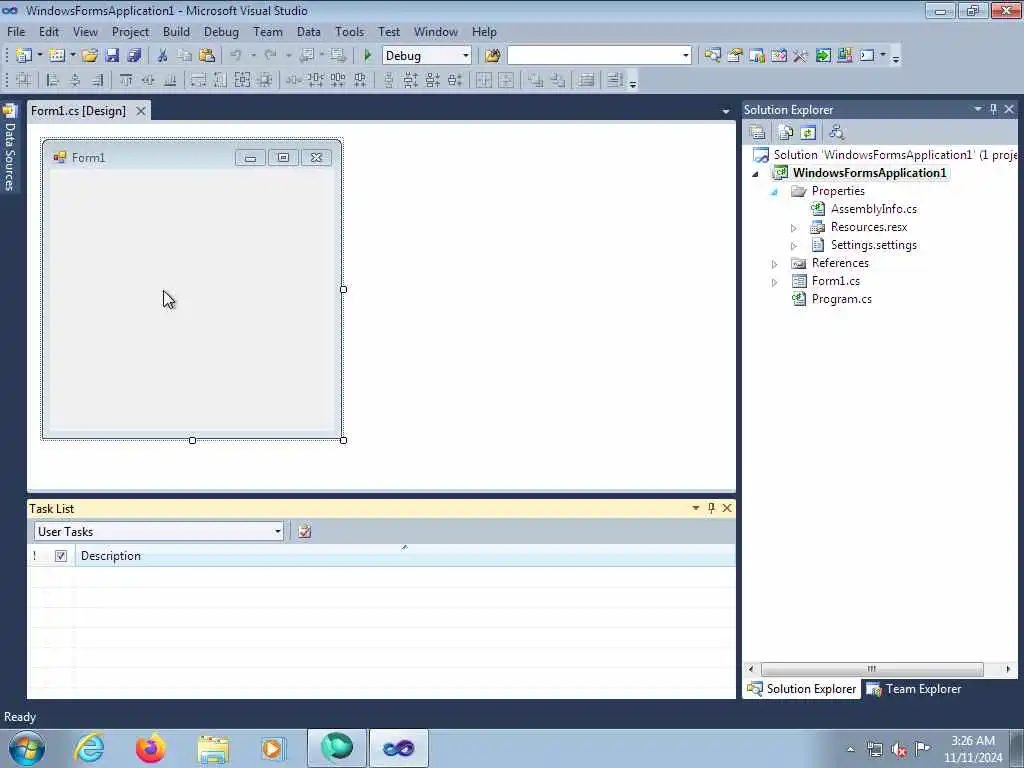Open the Toolbox hammer-and-wrench icon
The width and height of the screenshot is (1024, 768).
pos(801,56)
